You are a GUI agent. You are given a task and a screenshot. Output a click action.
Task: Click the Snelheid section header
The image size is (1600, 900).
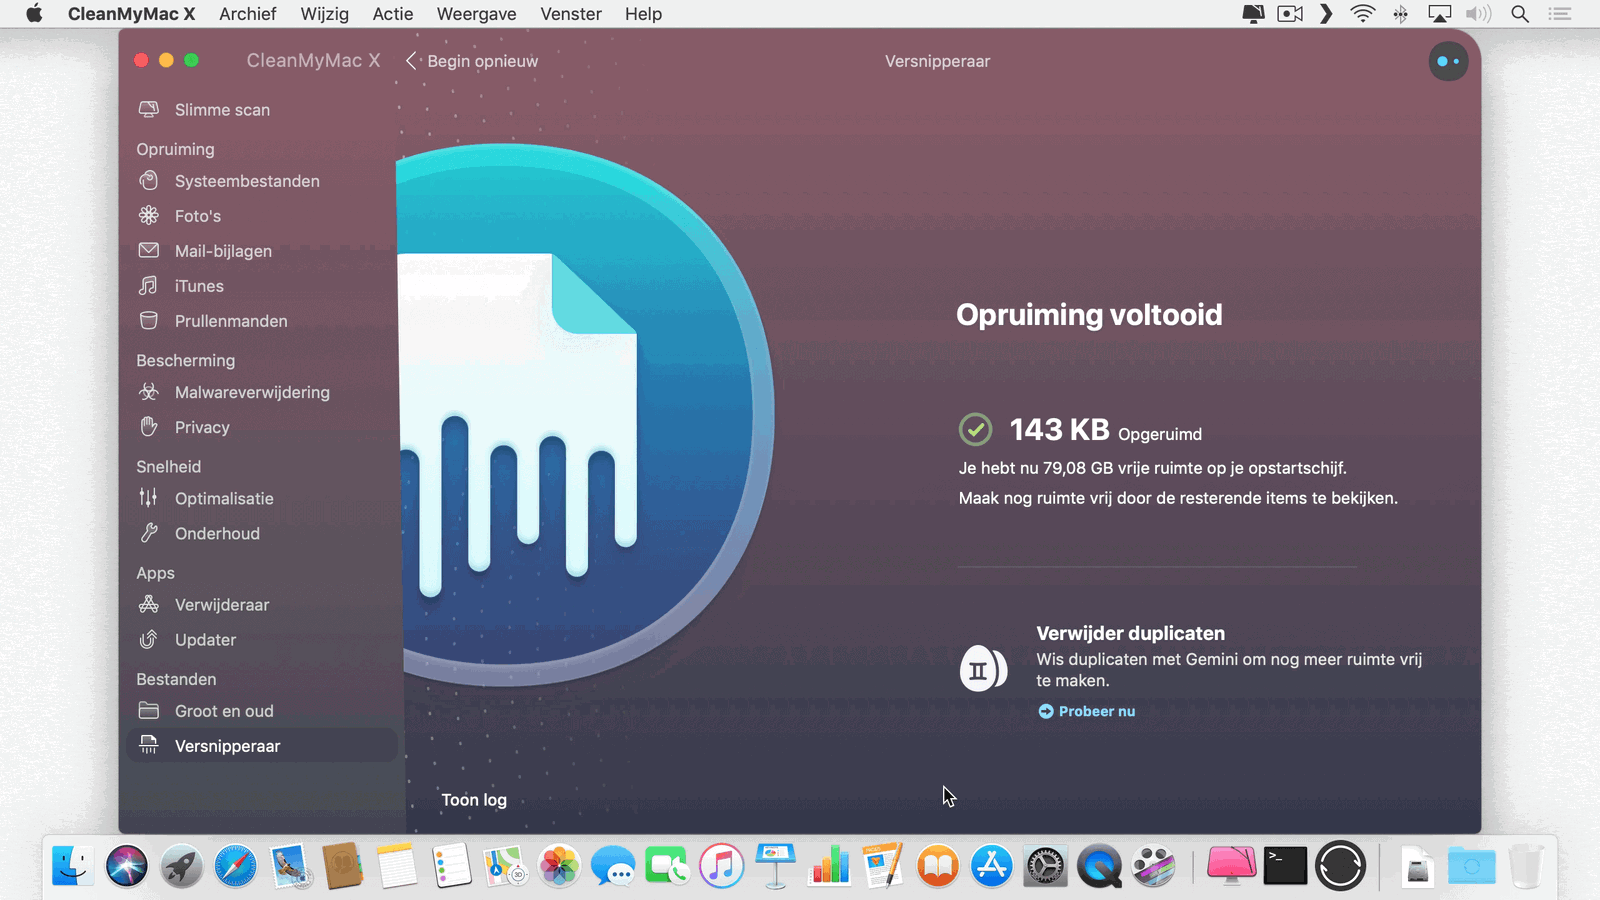coord(169,466)
